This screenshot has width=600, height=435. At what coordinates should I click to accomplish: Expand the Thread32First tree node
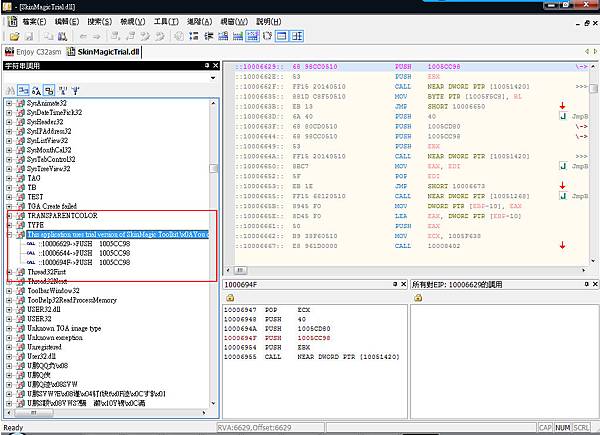pyautogui.click(x=11, y=271)
